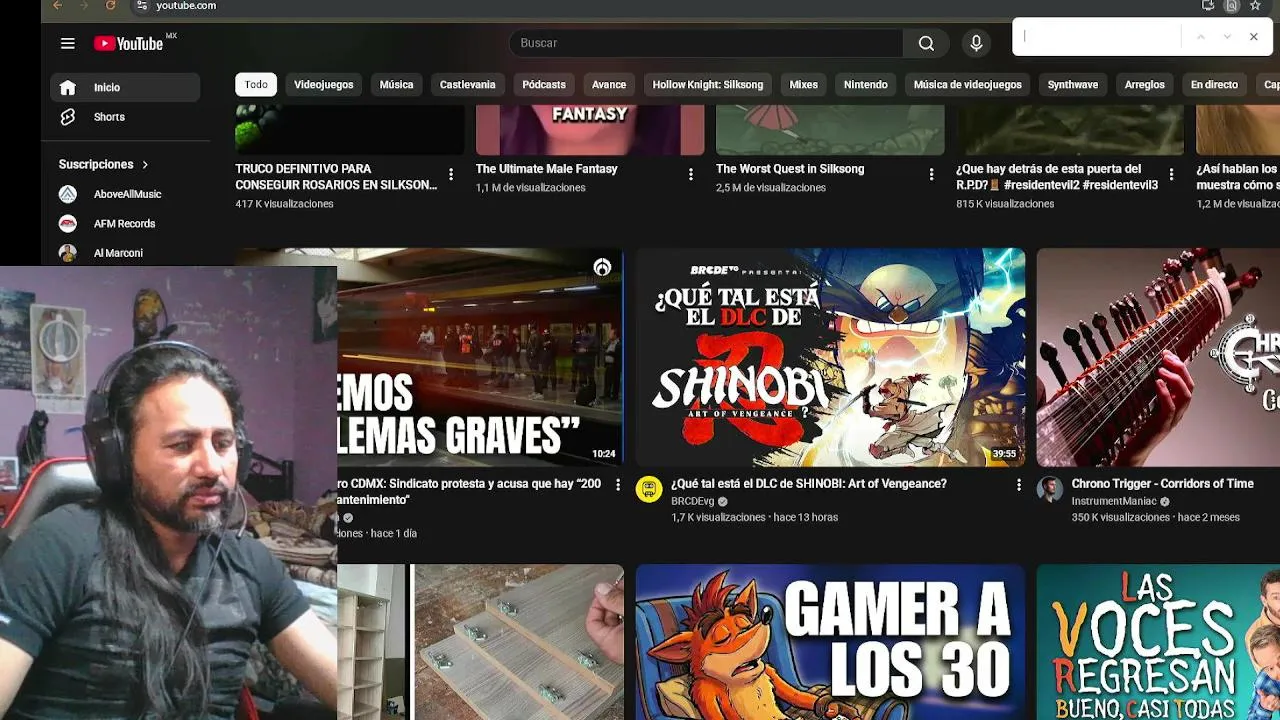This screenshot has width=1280, height=720.
Task: Click the find-in-page text field
Action: click(x=1098, y=37)
